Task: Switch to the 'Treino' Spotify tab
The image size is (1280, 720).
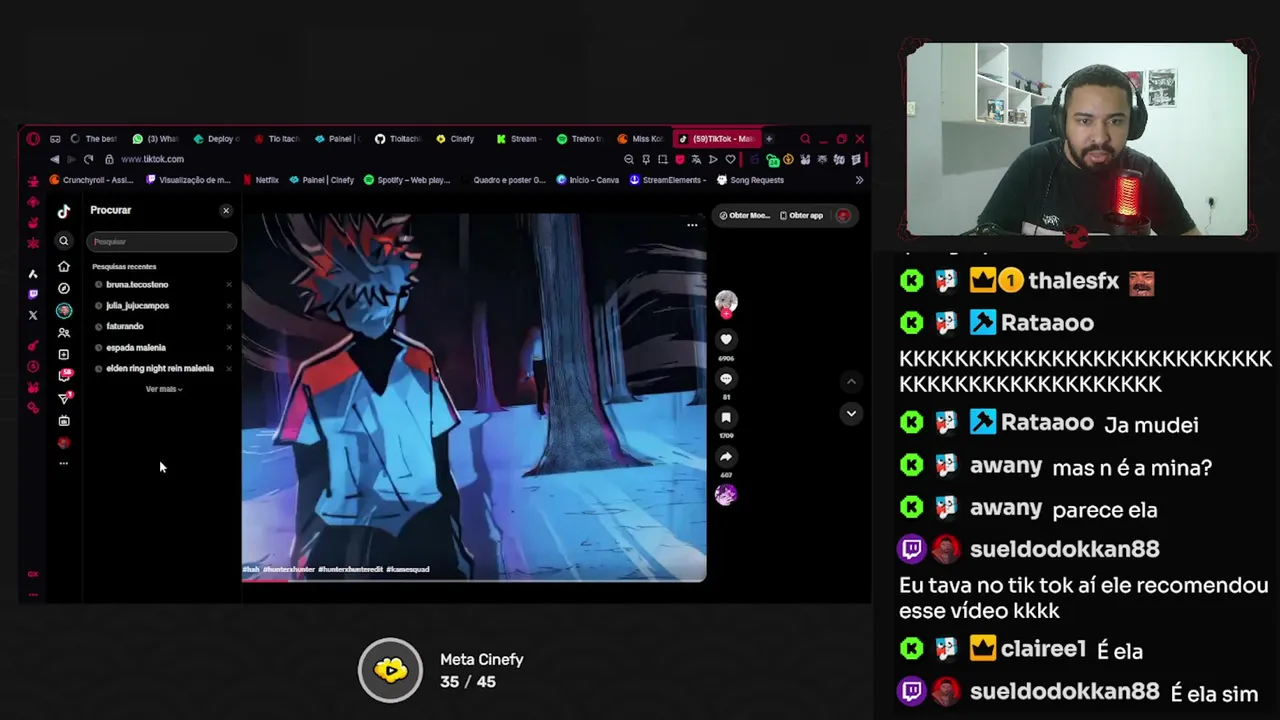Action: [x=580, y=139]
